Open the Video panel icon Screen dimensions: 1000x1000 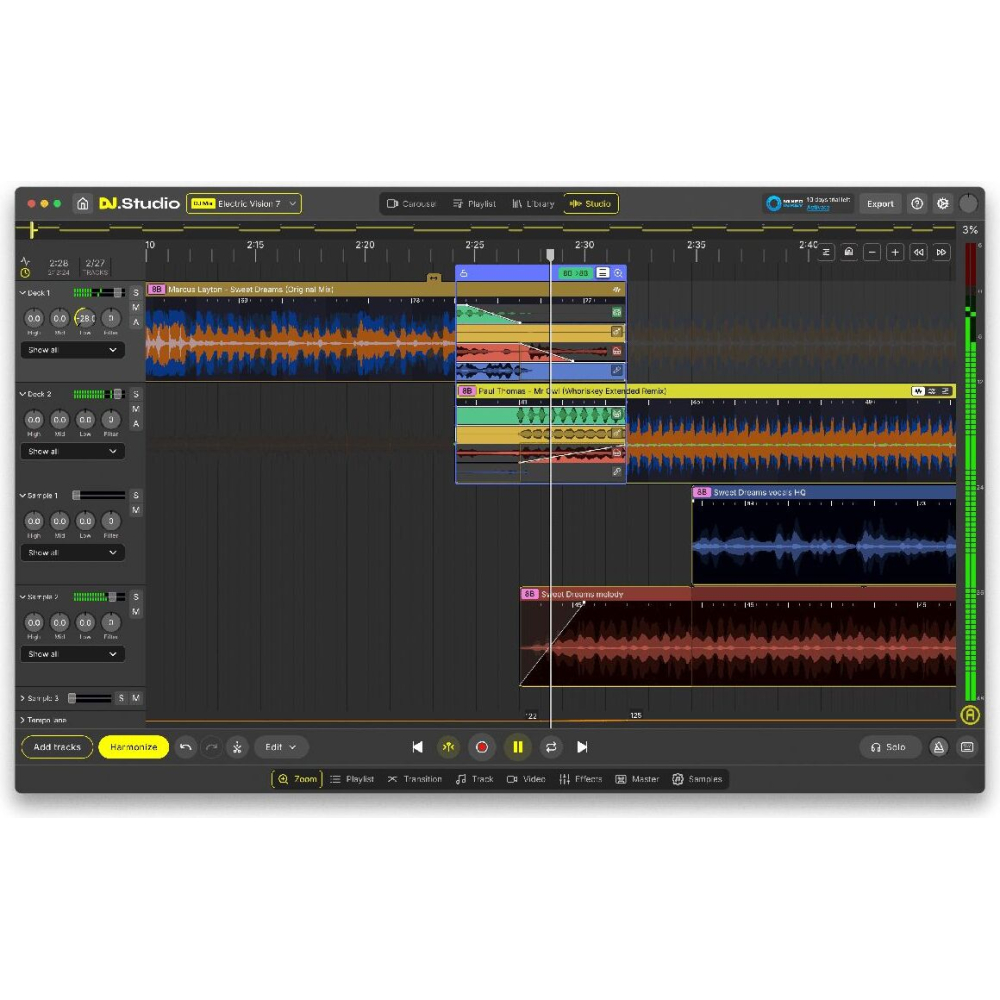(x=528, y=779)
